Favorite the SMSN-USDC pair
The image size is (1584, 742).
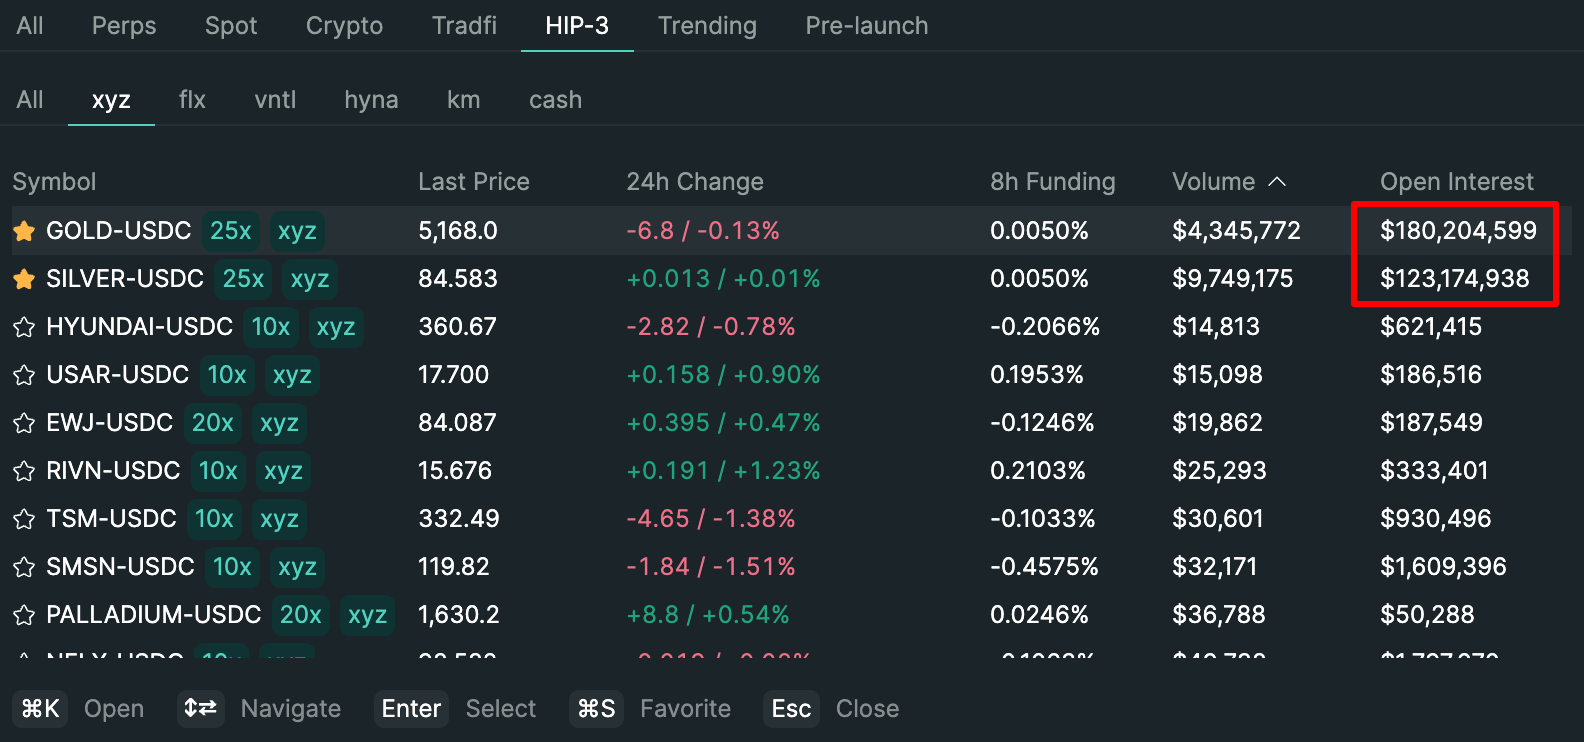click(x=24, y=567)
